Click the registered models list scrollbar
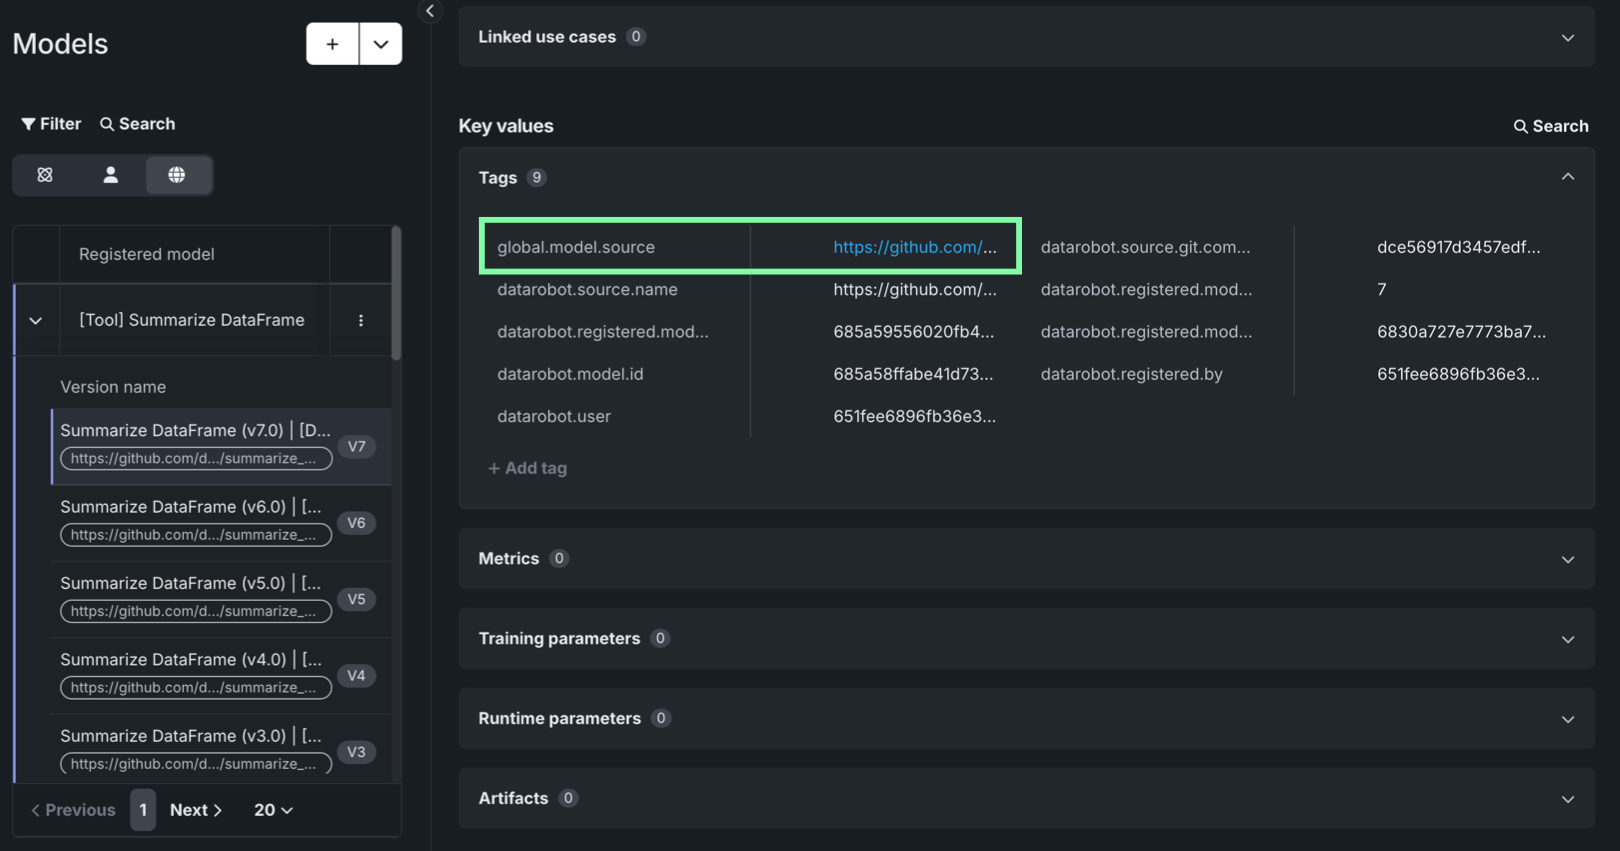This screenshot has width=1620, height=851. coord(396,295)
